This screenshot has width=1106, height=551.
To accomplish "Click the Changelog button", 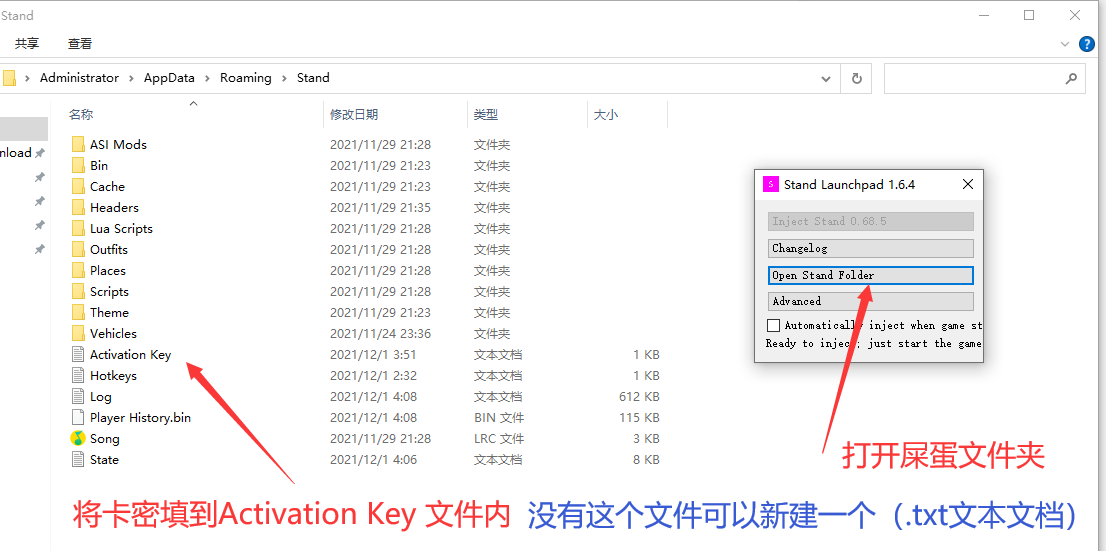I will pyautogui.click(x=870, y=248).
